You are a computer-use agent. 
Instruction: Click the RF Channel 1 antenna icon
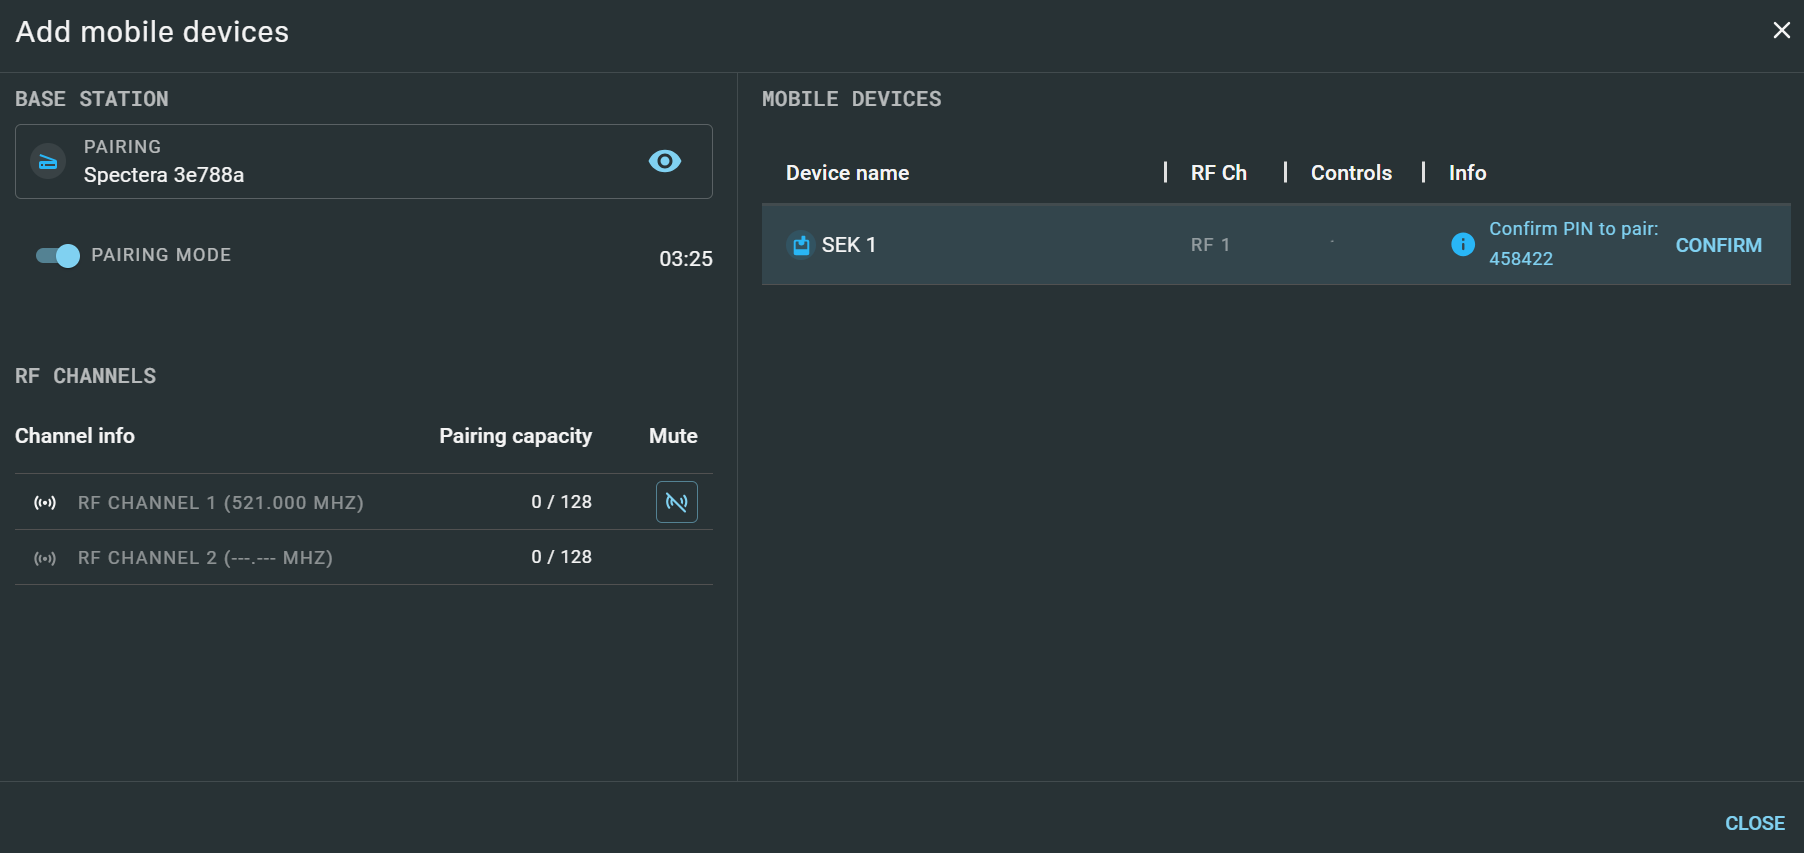point(45,503)
